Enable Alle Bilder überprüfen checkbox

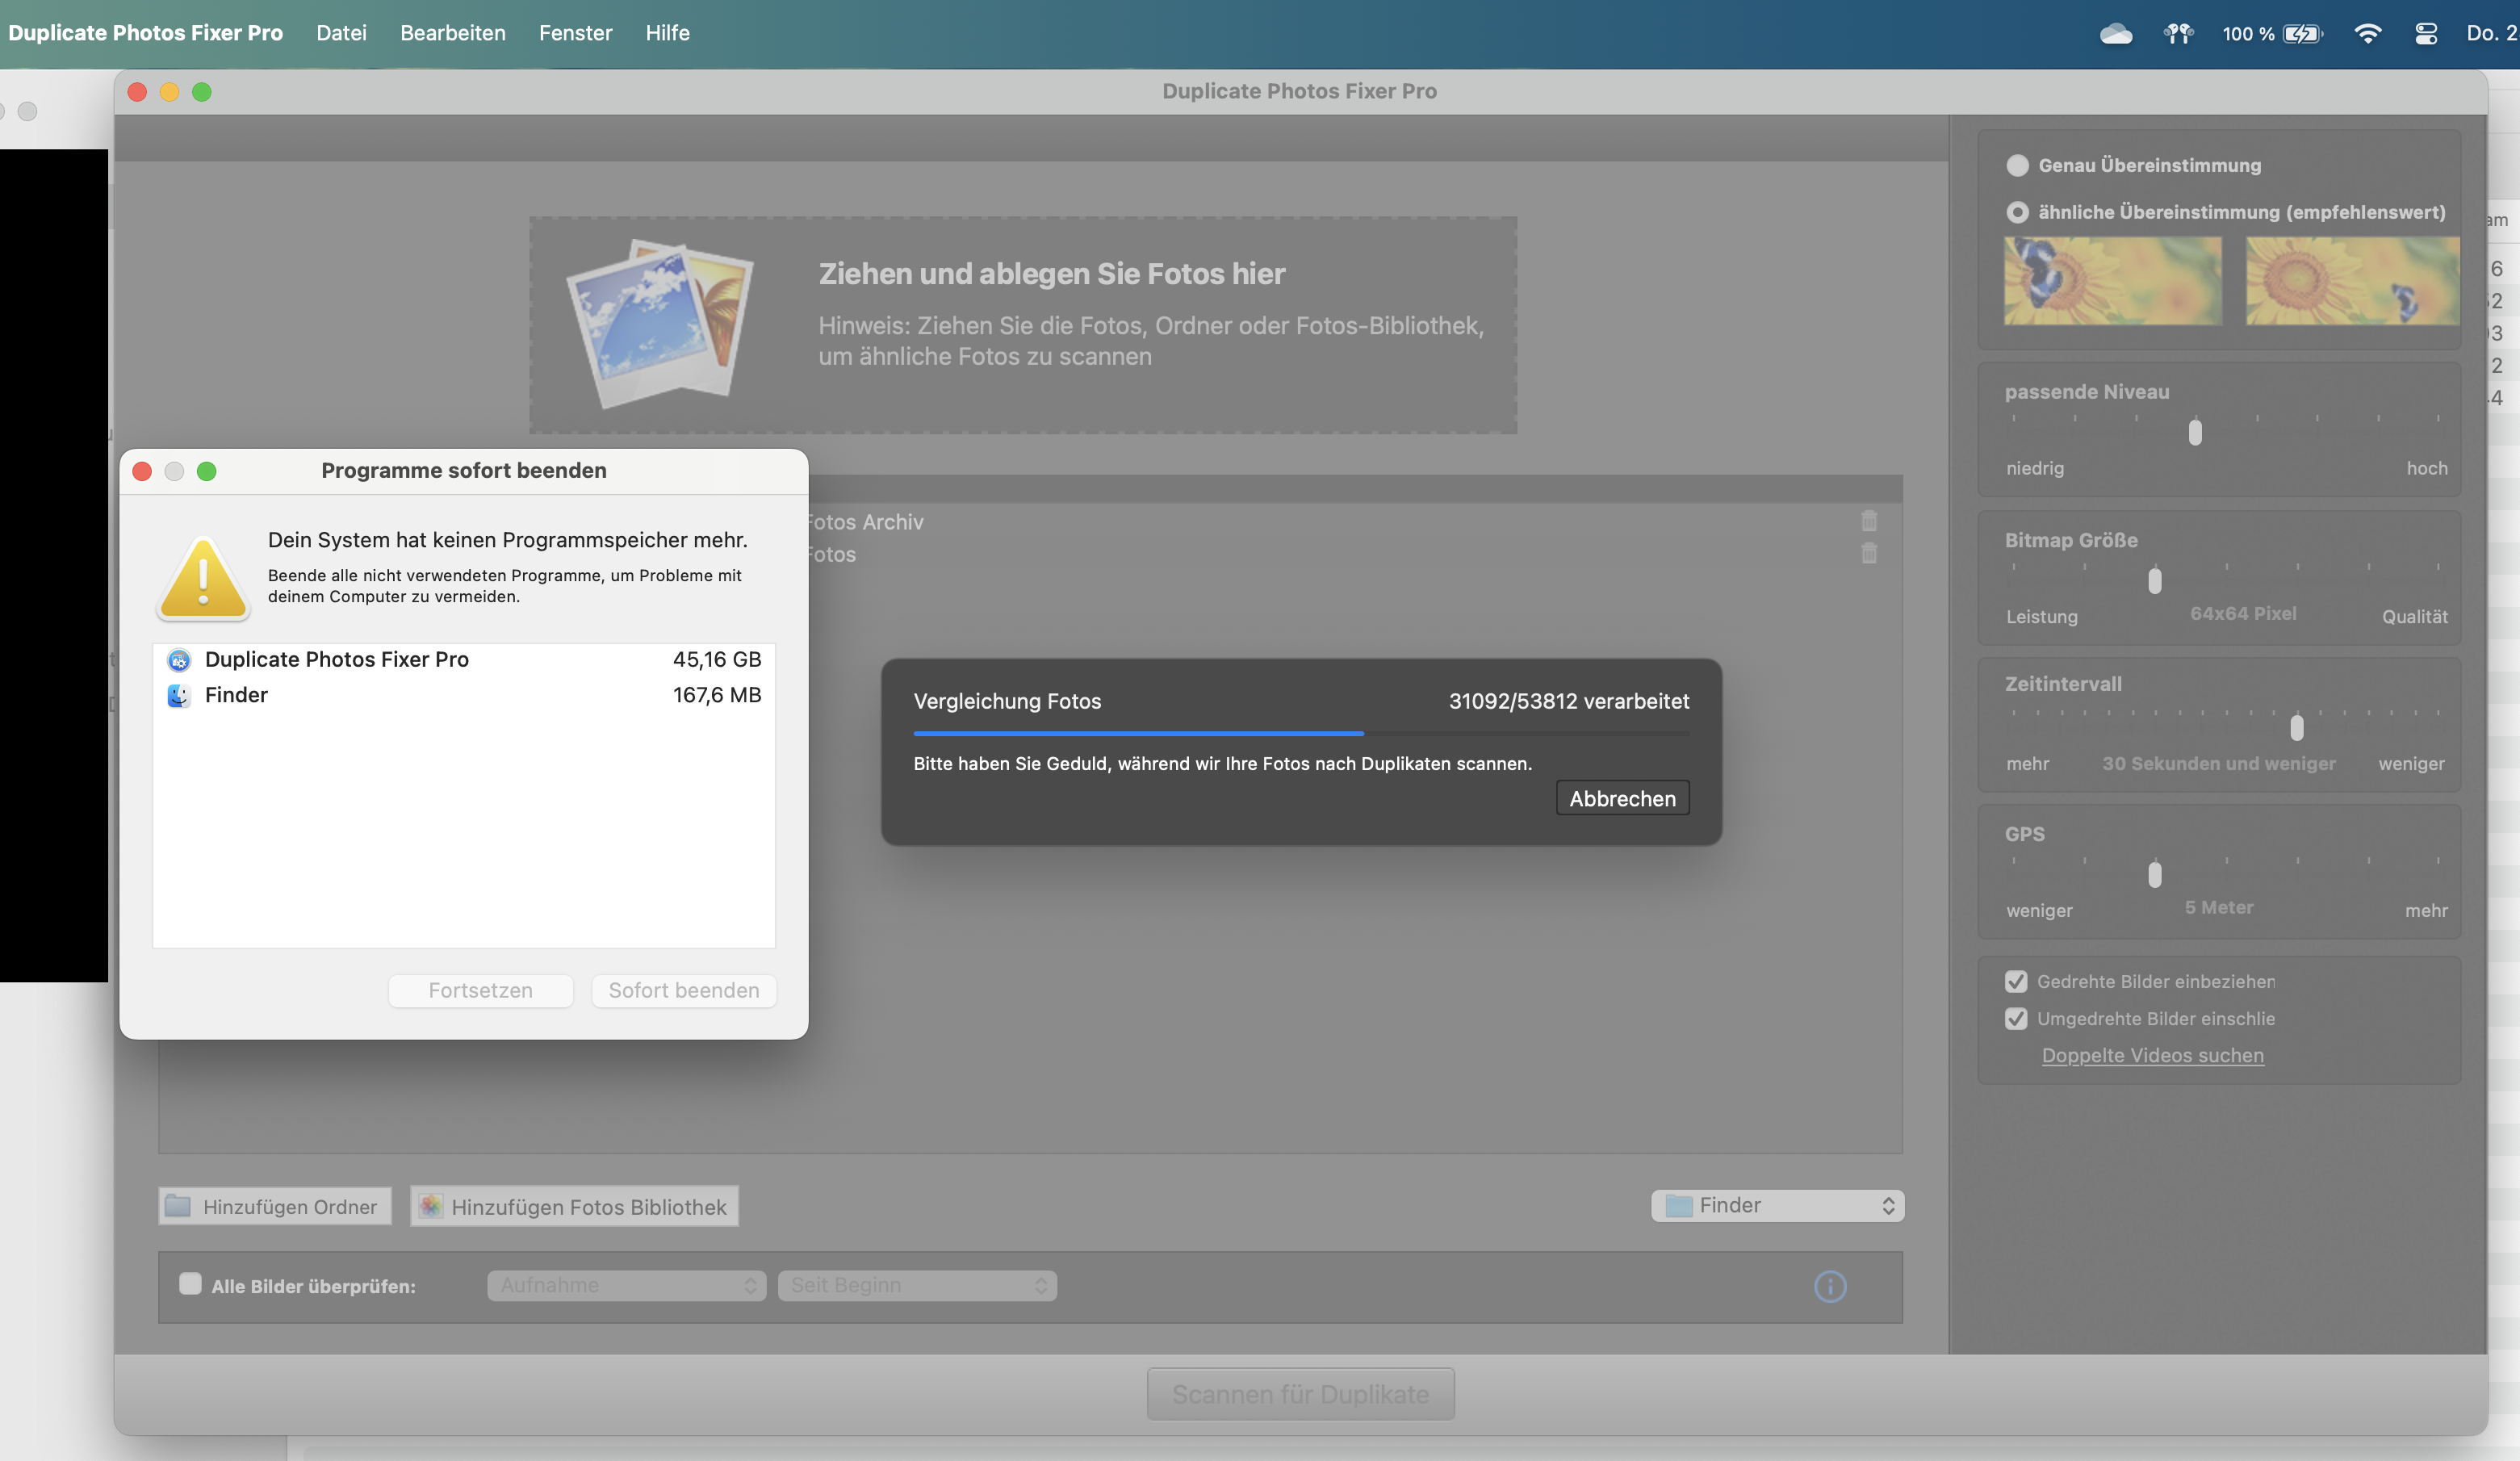(x=190, y=1284)
